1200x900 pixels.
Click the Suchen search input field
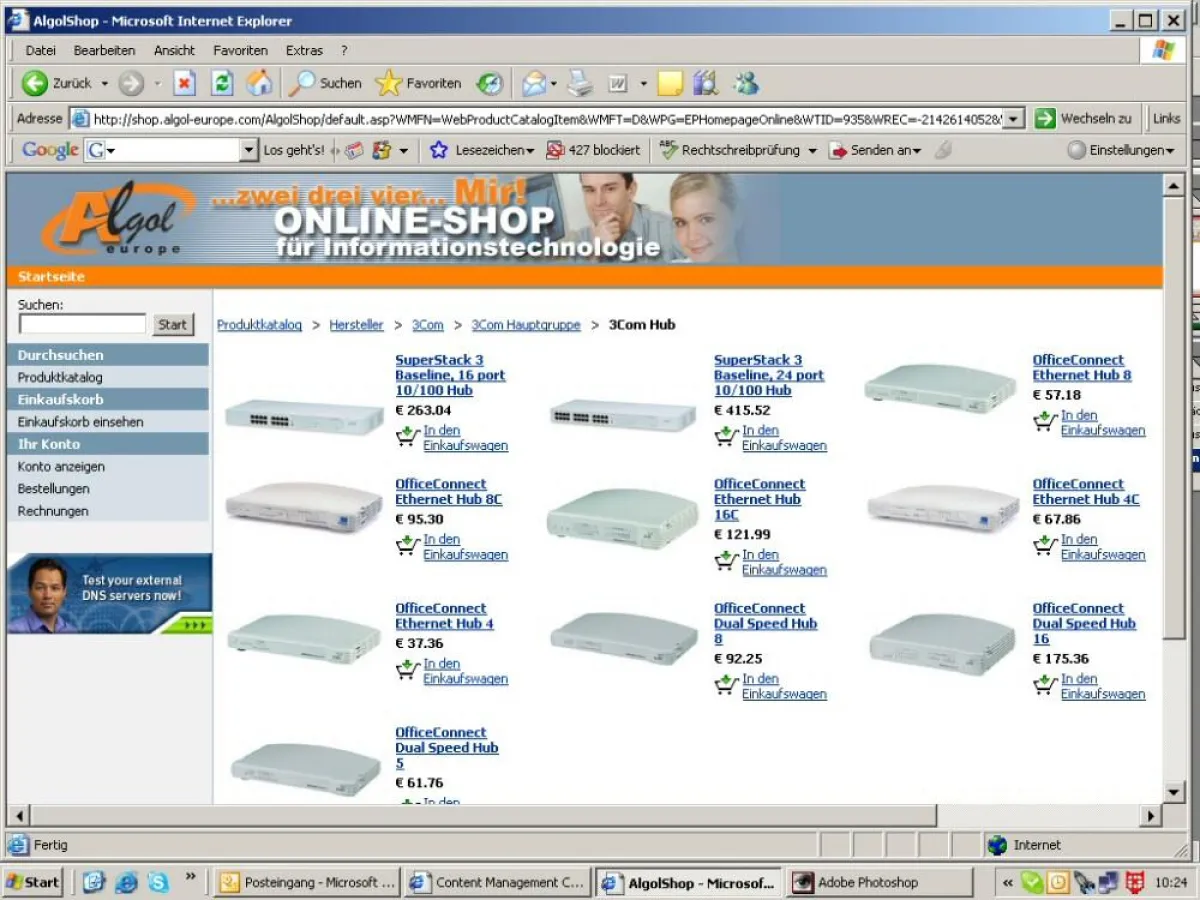(x=82, y=323)
